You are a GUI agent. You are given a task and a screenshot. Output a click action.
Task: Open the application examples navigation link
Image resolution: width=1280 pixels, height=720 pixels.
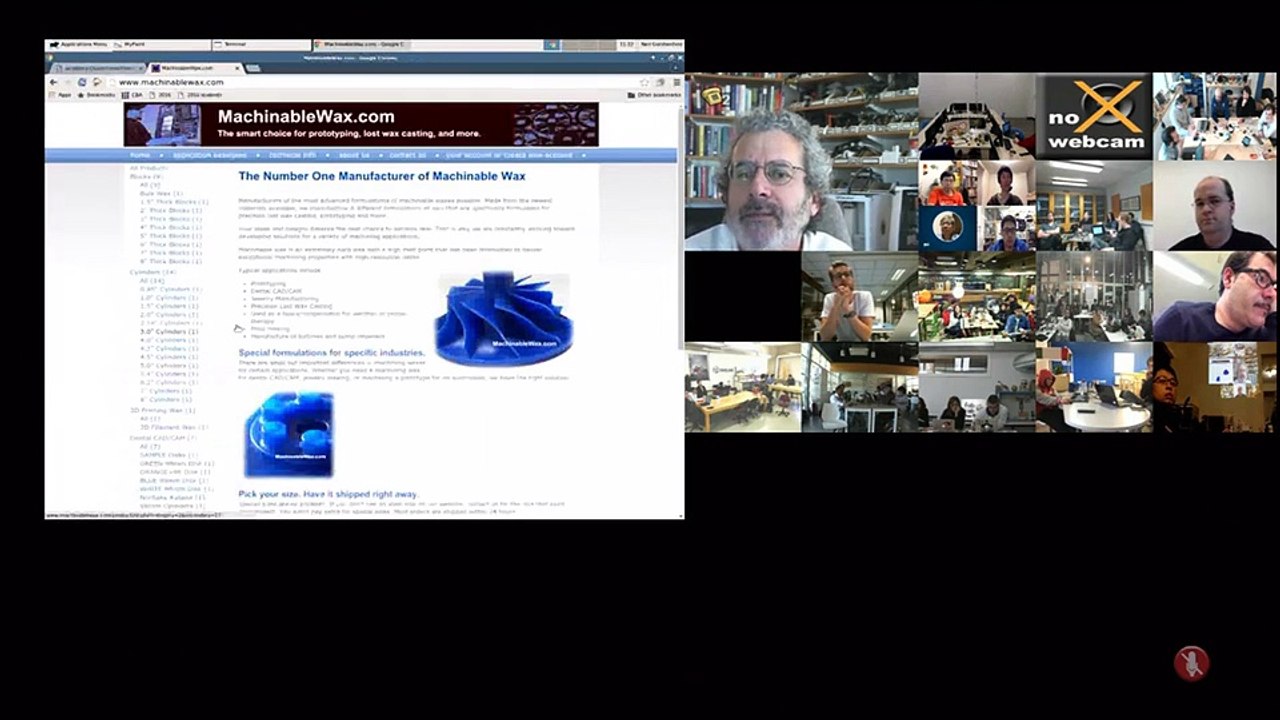coord(209,155)
